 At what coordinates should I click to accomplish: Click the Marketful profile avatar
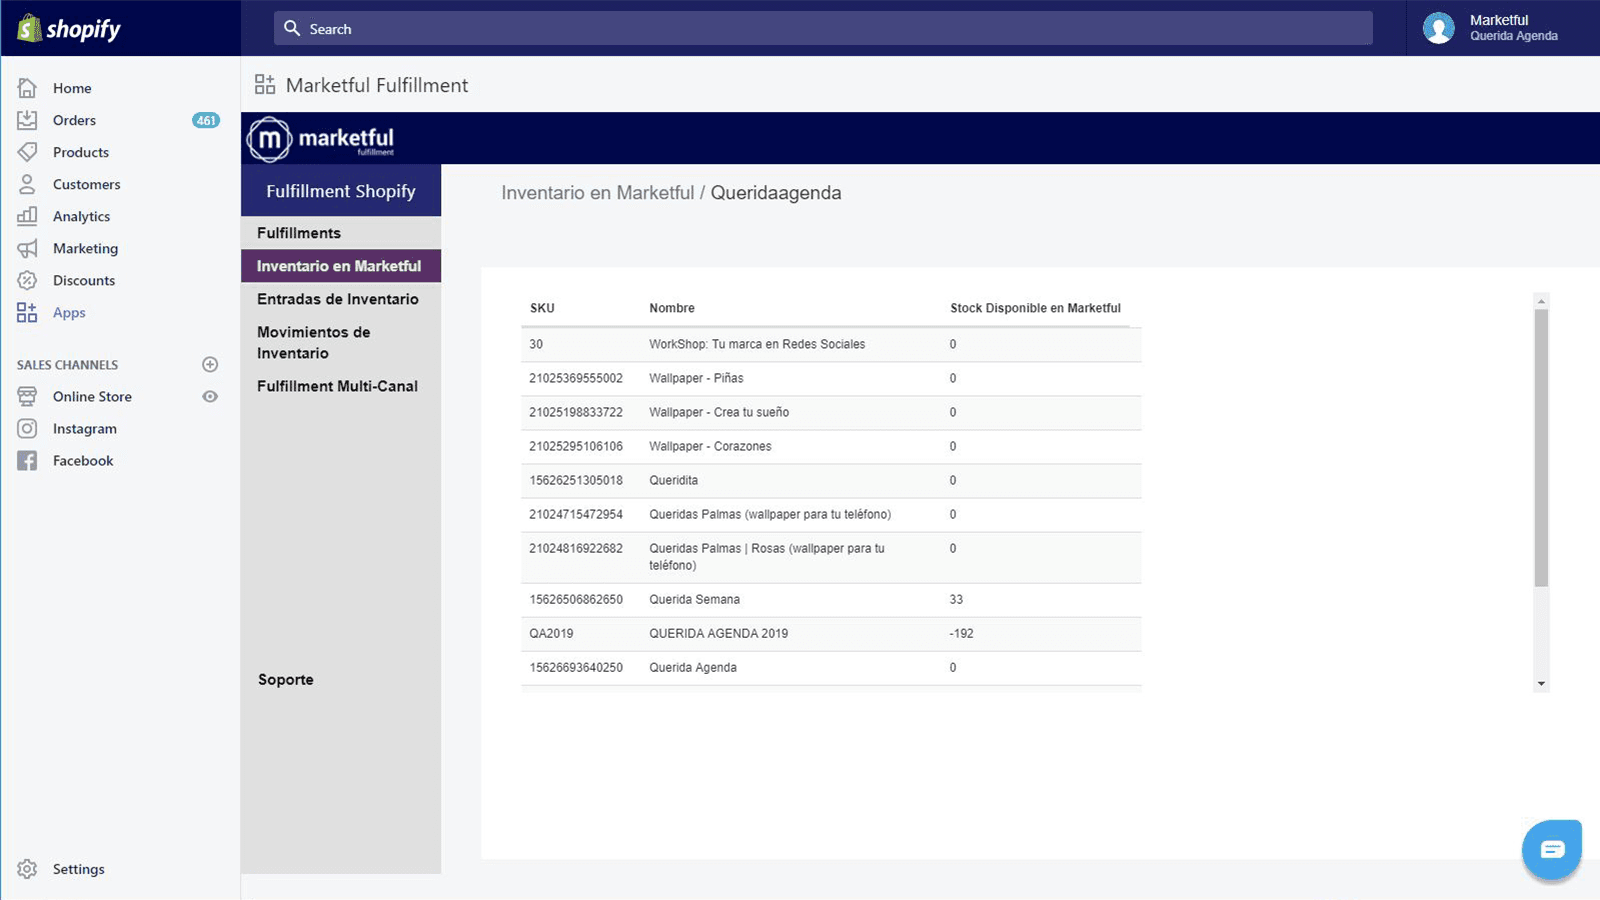(1438, 28)
